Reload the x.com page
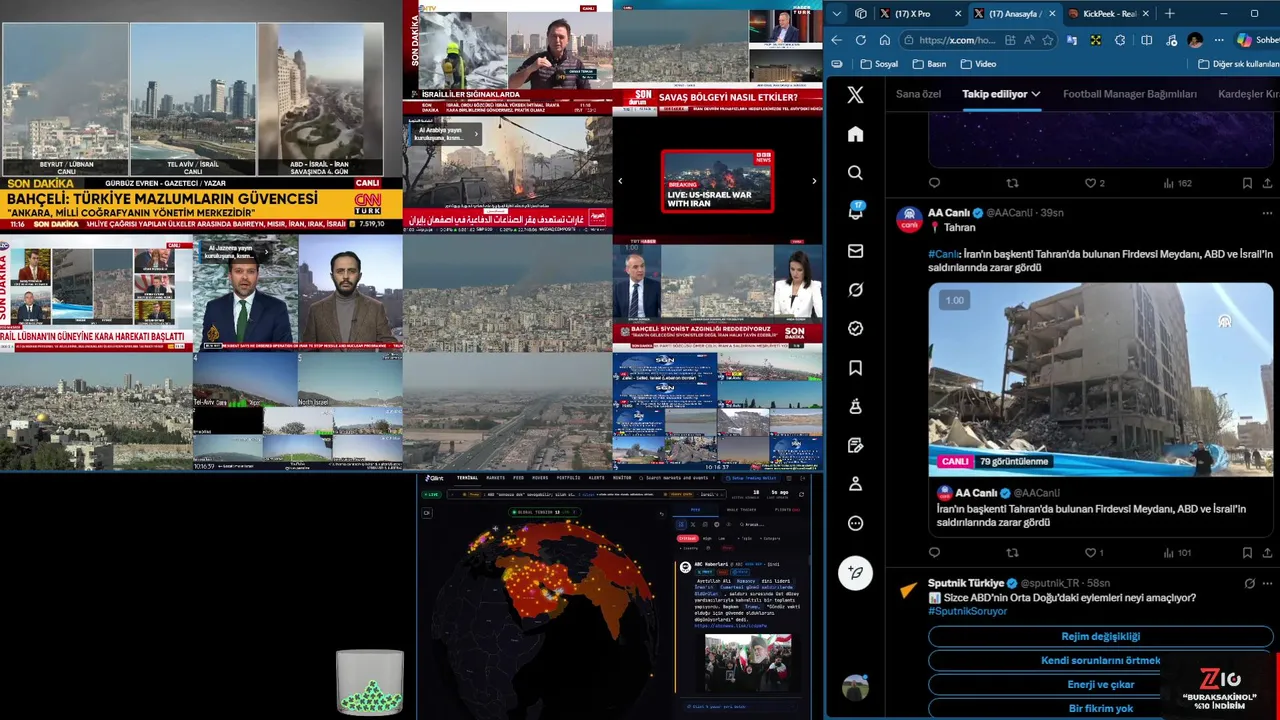This screenshot has width=1280, height=720. 861,40
